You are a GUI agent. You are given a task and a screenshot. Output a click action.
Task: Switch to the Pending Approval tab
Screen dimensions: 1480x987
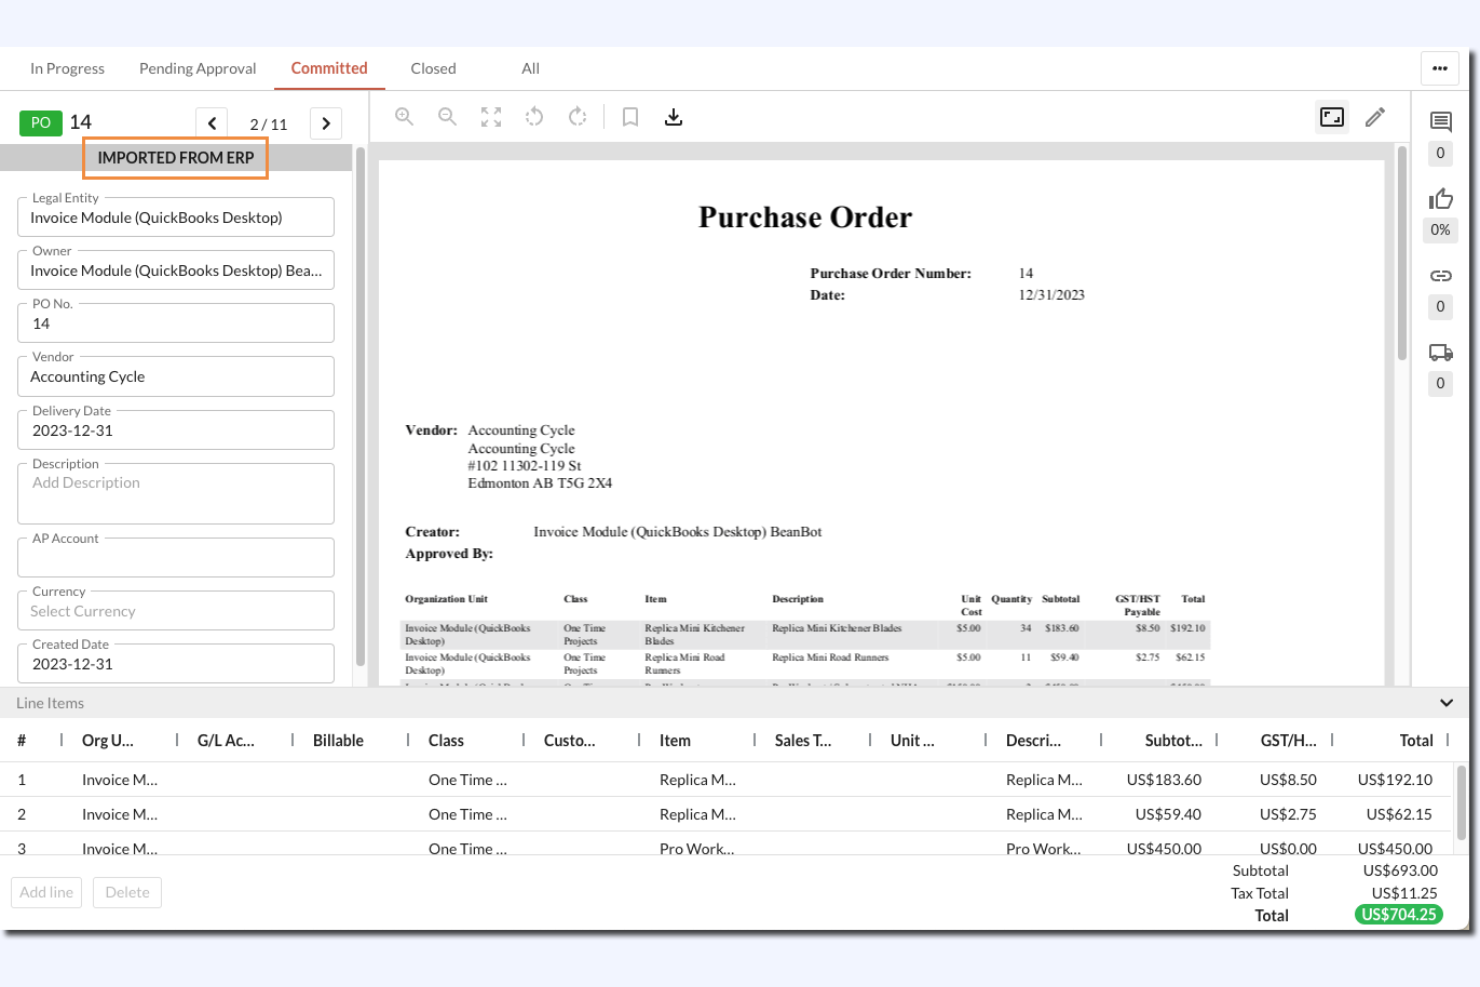(x=197, y=68)
